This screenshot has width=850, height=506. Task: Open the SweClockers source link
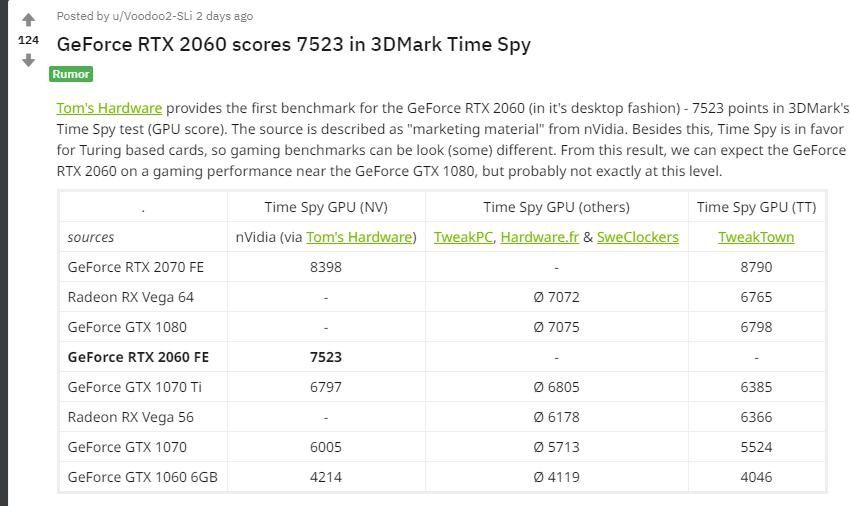637,237
